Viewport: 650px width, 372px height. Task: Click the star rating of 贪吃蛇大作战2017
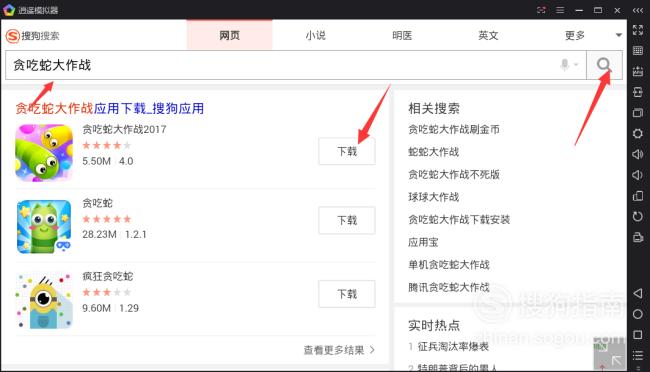[x=107, y=145]
